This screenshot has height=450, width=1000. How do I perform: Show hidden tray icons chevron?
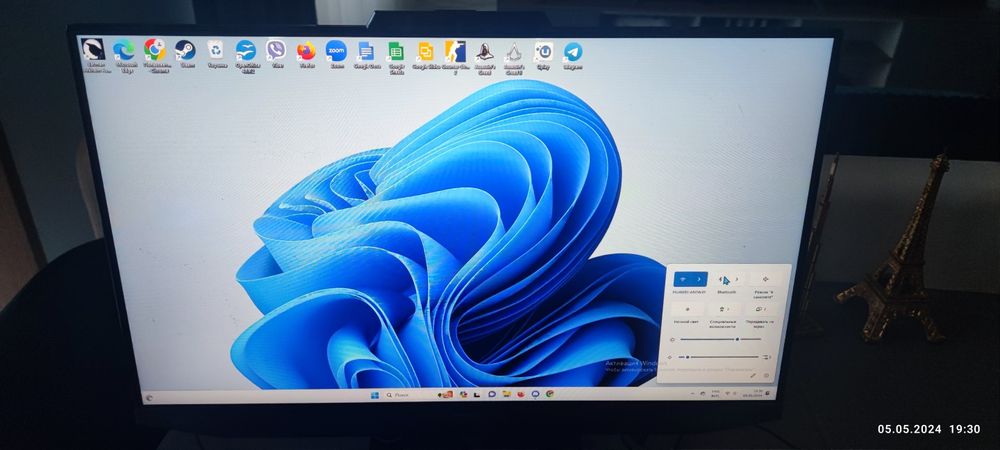(x=693, y=394)
